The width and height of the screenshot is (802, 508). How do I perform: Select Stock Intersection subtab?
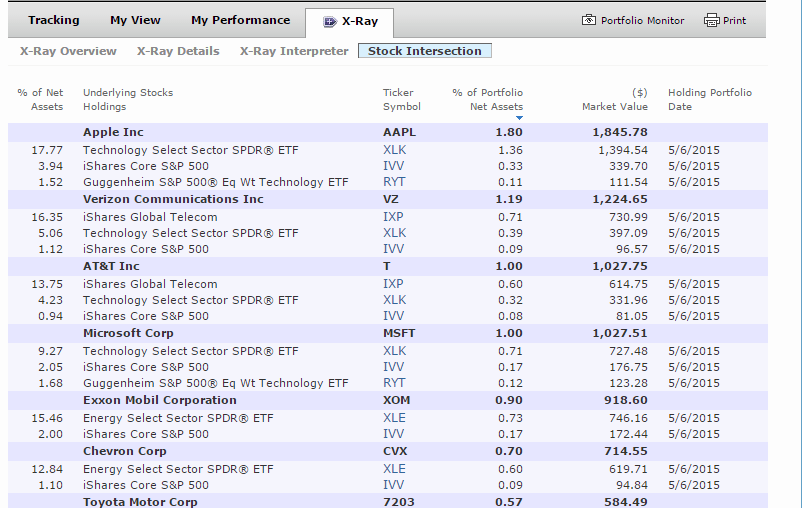point(425,51)
